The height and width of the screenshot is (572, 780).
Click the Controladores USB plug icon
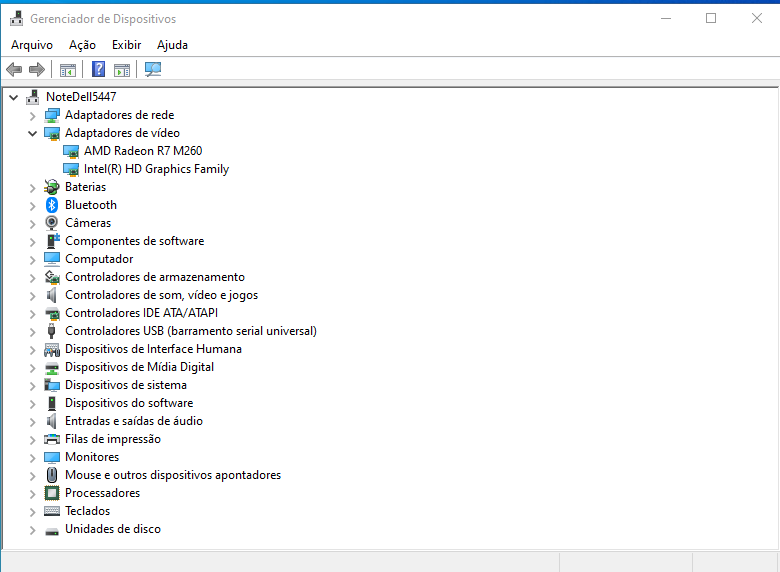51,331
